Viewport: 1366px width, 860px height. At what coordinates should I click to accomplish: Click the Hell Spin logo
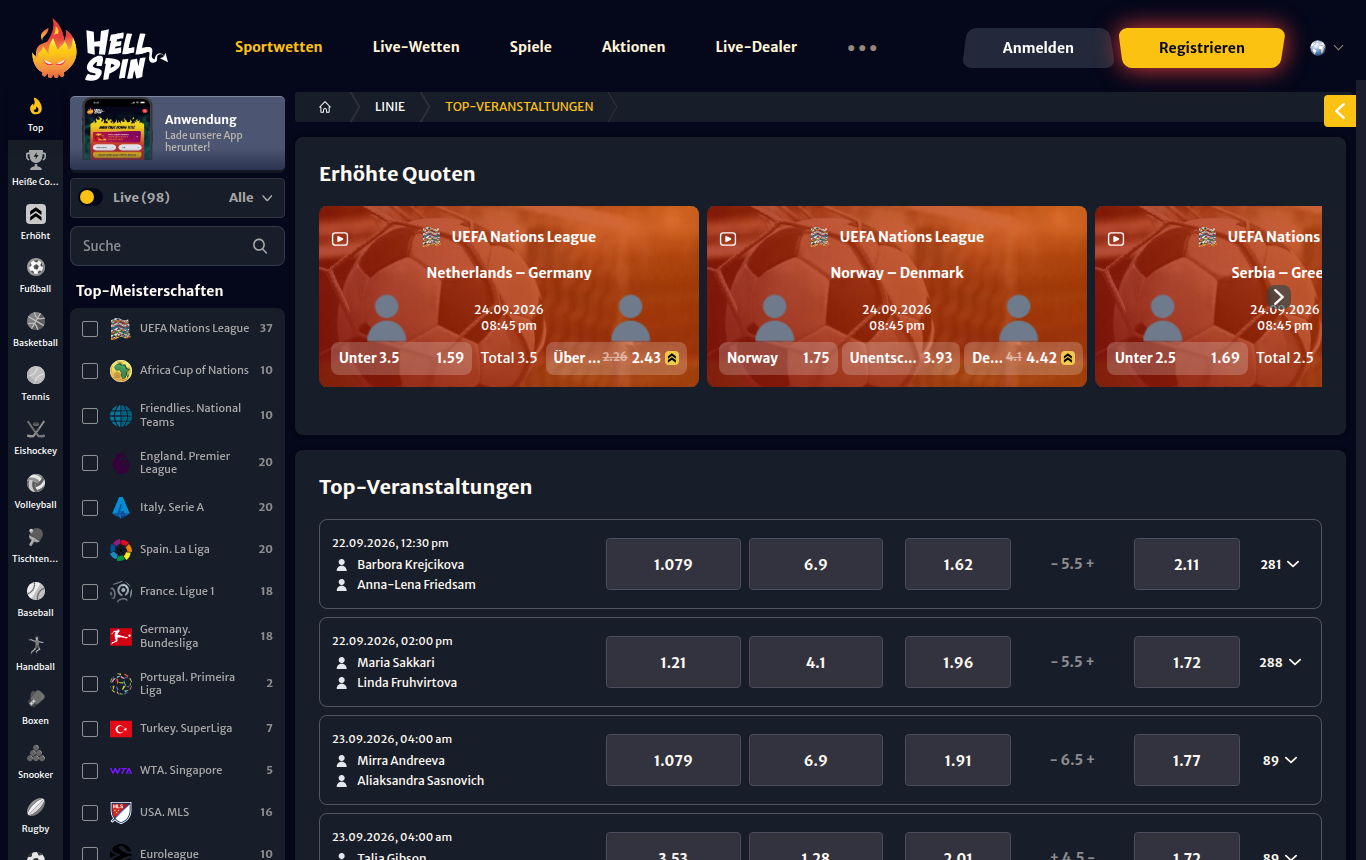click(x=99, y=51)
